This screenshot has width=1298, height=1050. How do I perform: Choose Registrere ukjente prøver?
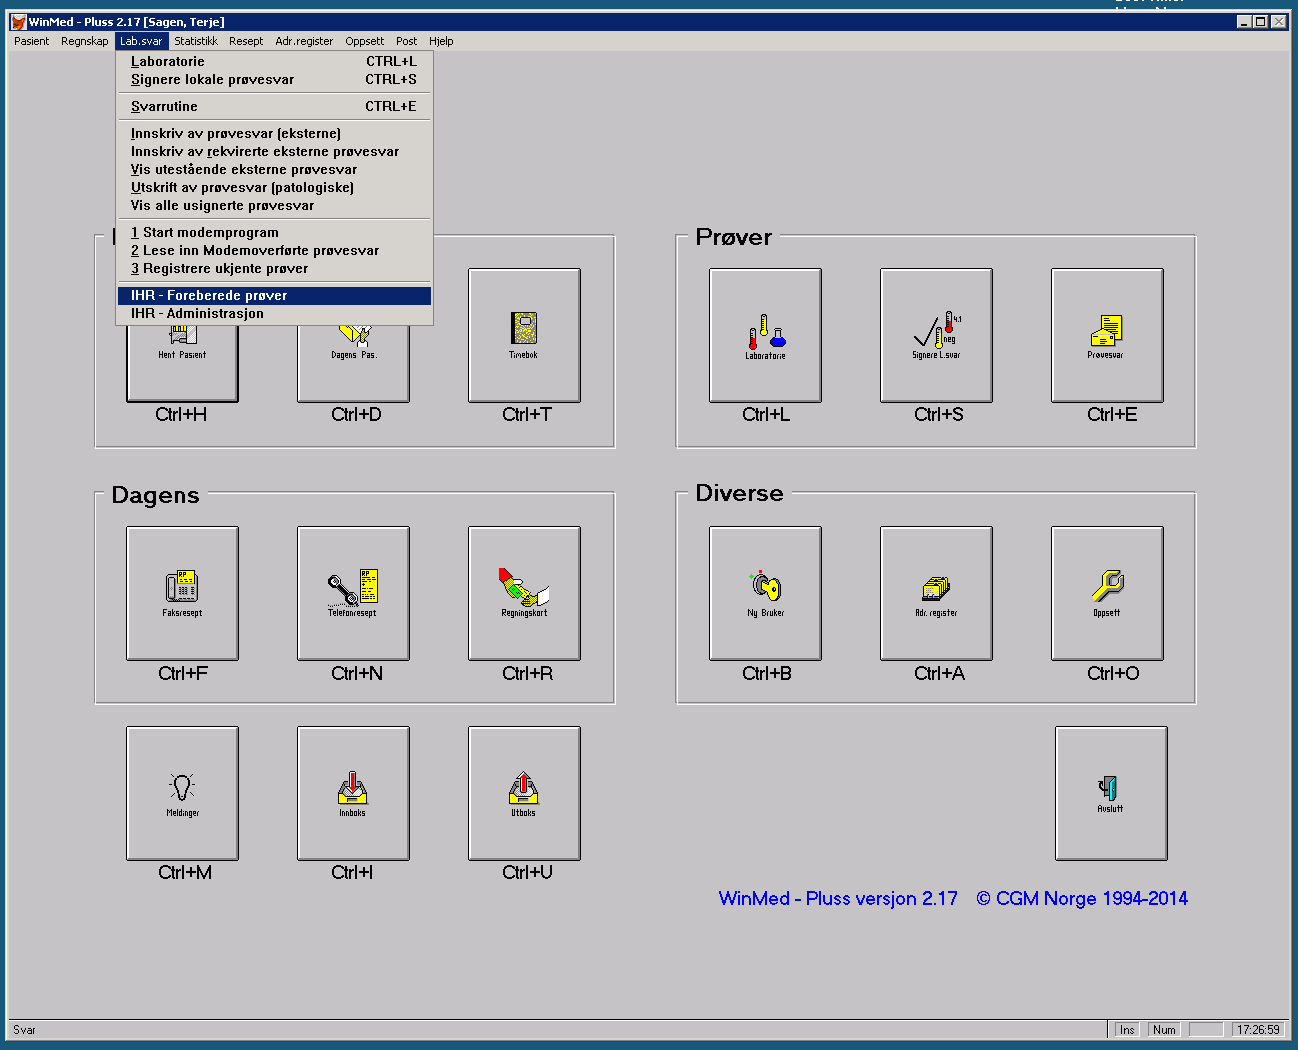coord(274,268)
